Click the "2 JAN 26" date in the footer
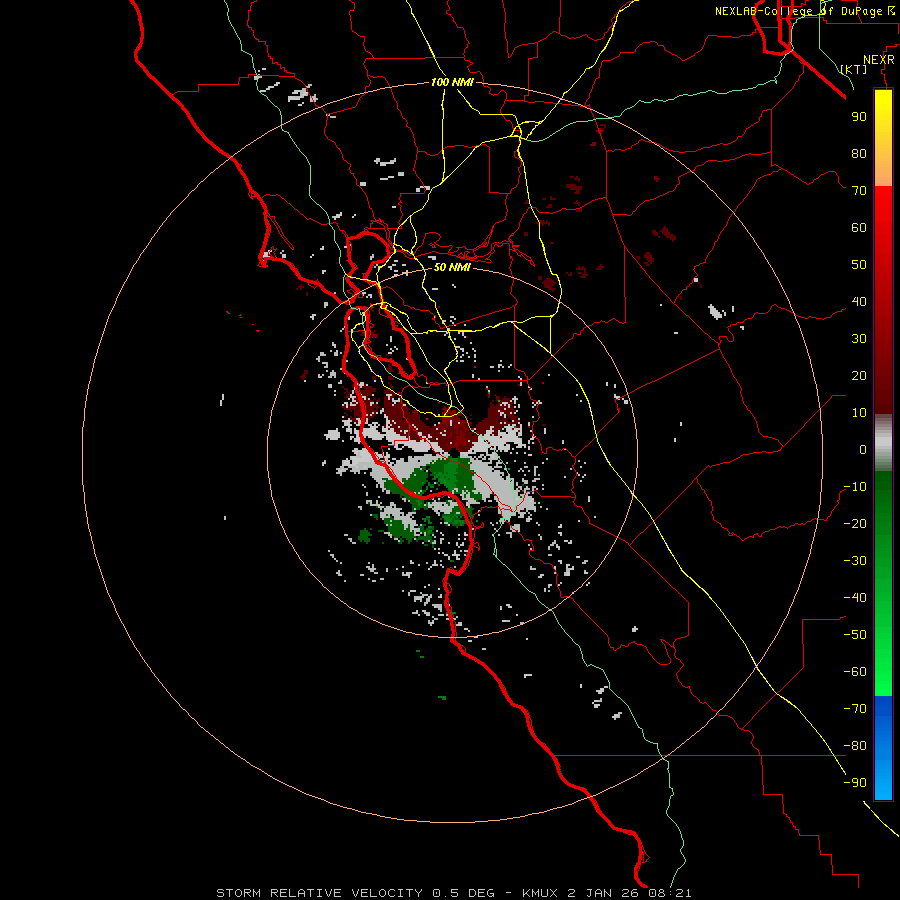The width and height of the screenshot is (900, 900). point(603,893)
